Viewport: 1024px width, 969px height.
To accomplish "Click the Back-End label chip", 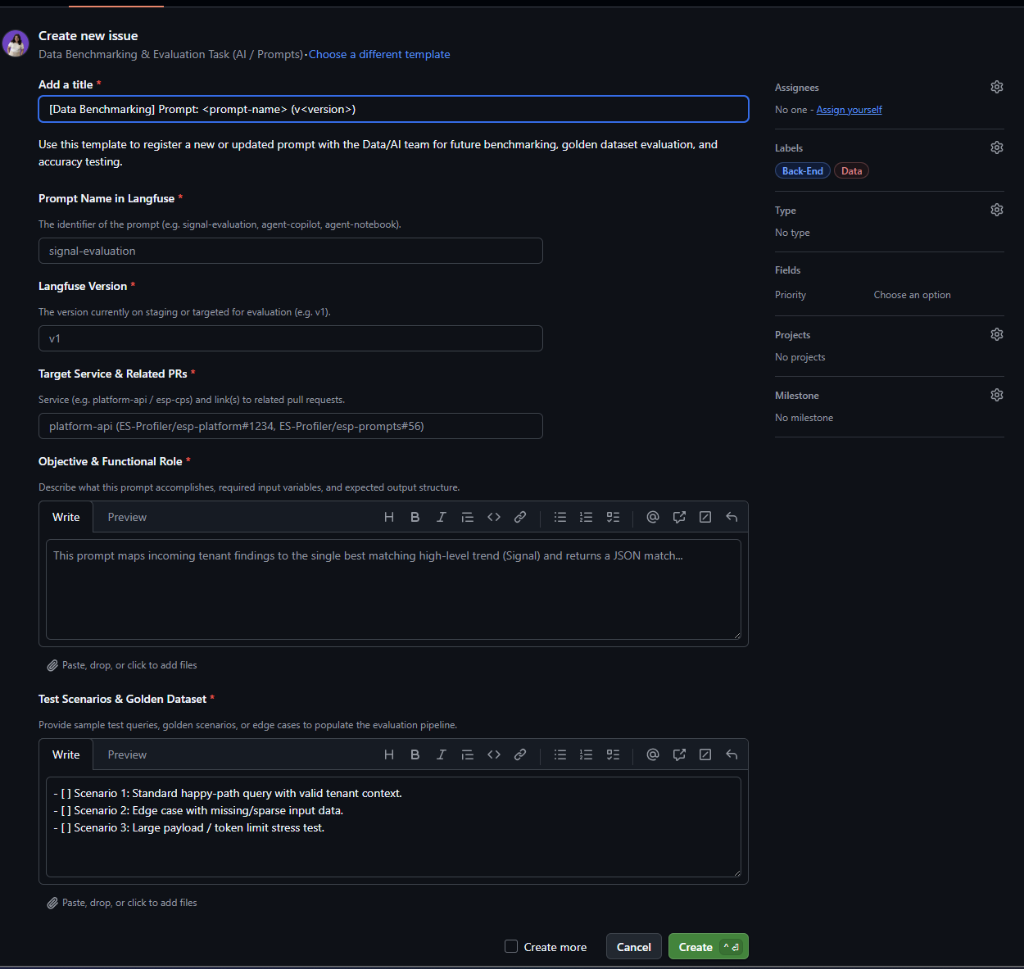I will [803, 171].
